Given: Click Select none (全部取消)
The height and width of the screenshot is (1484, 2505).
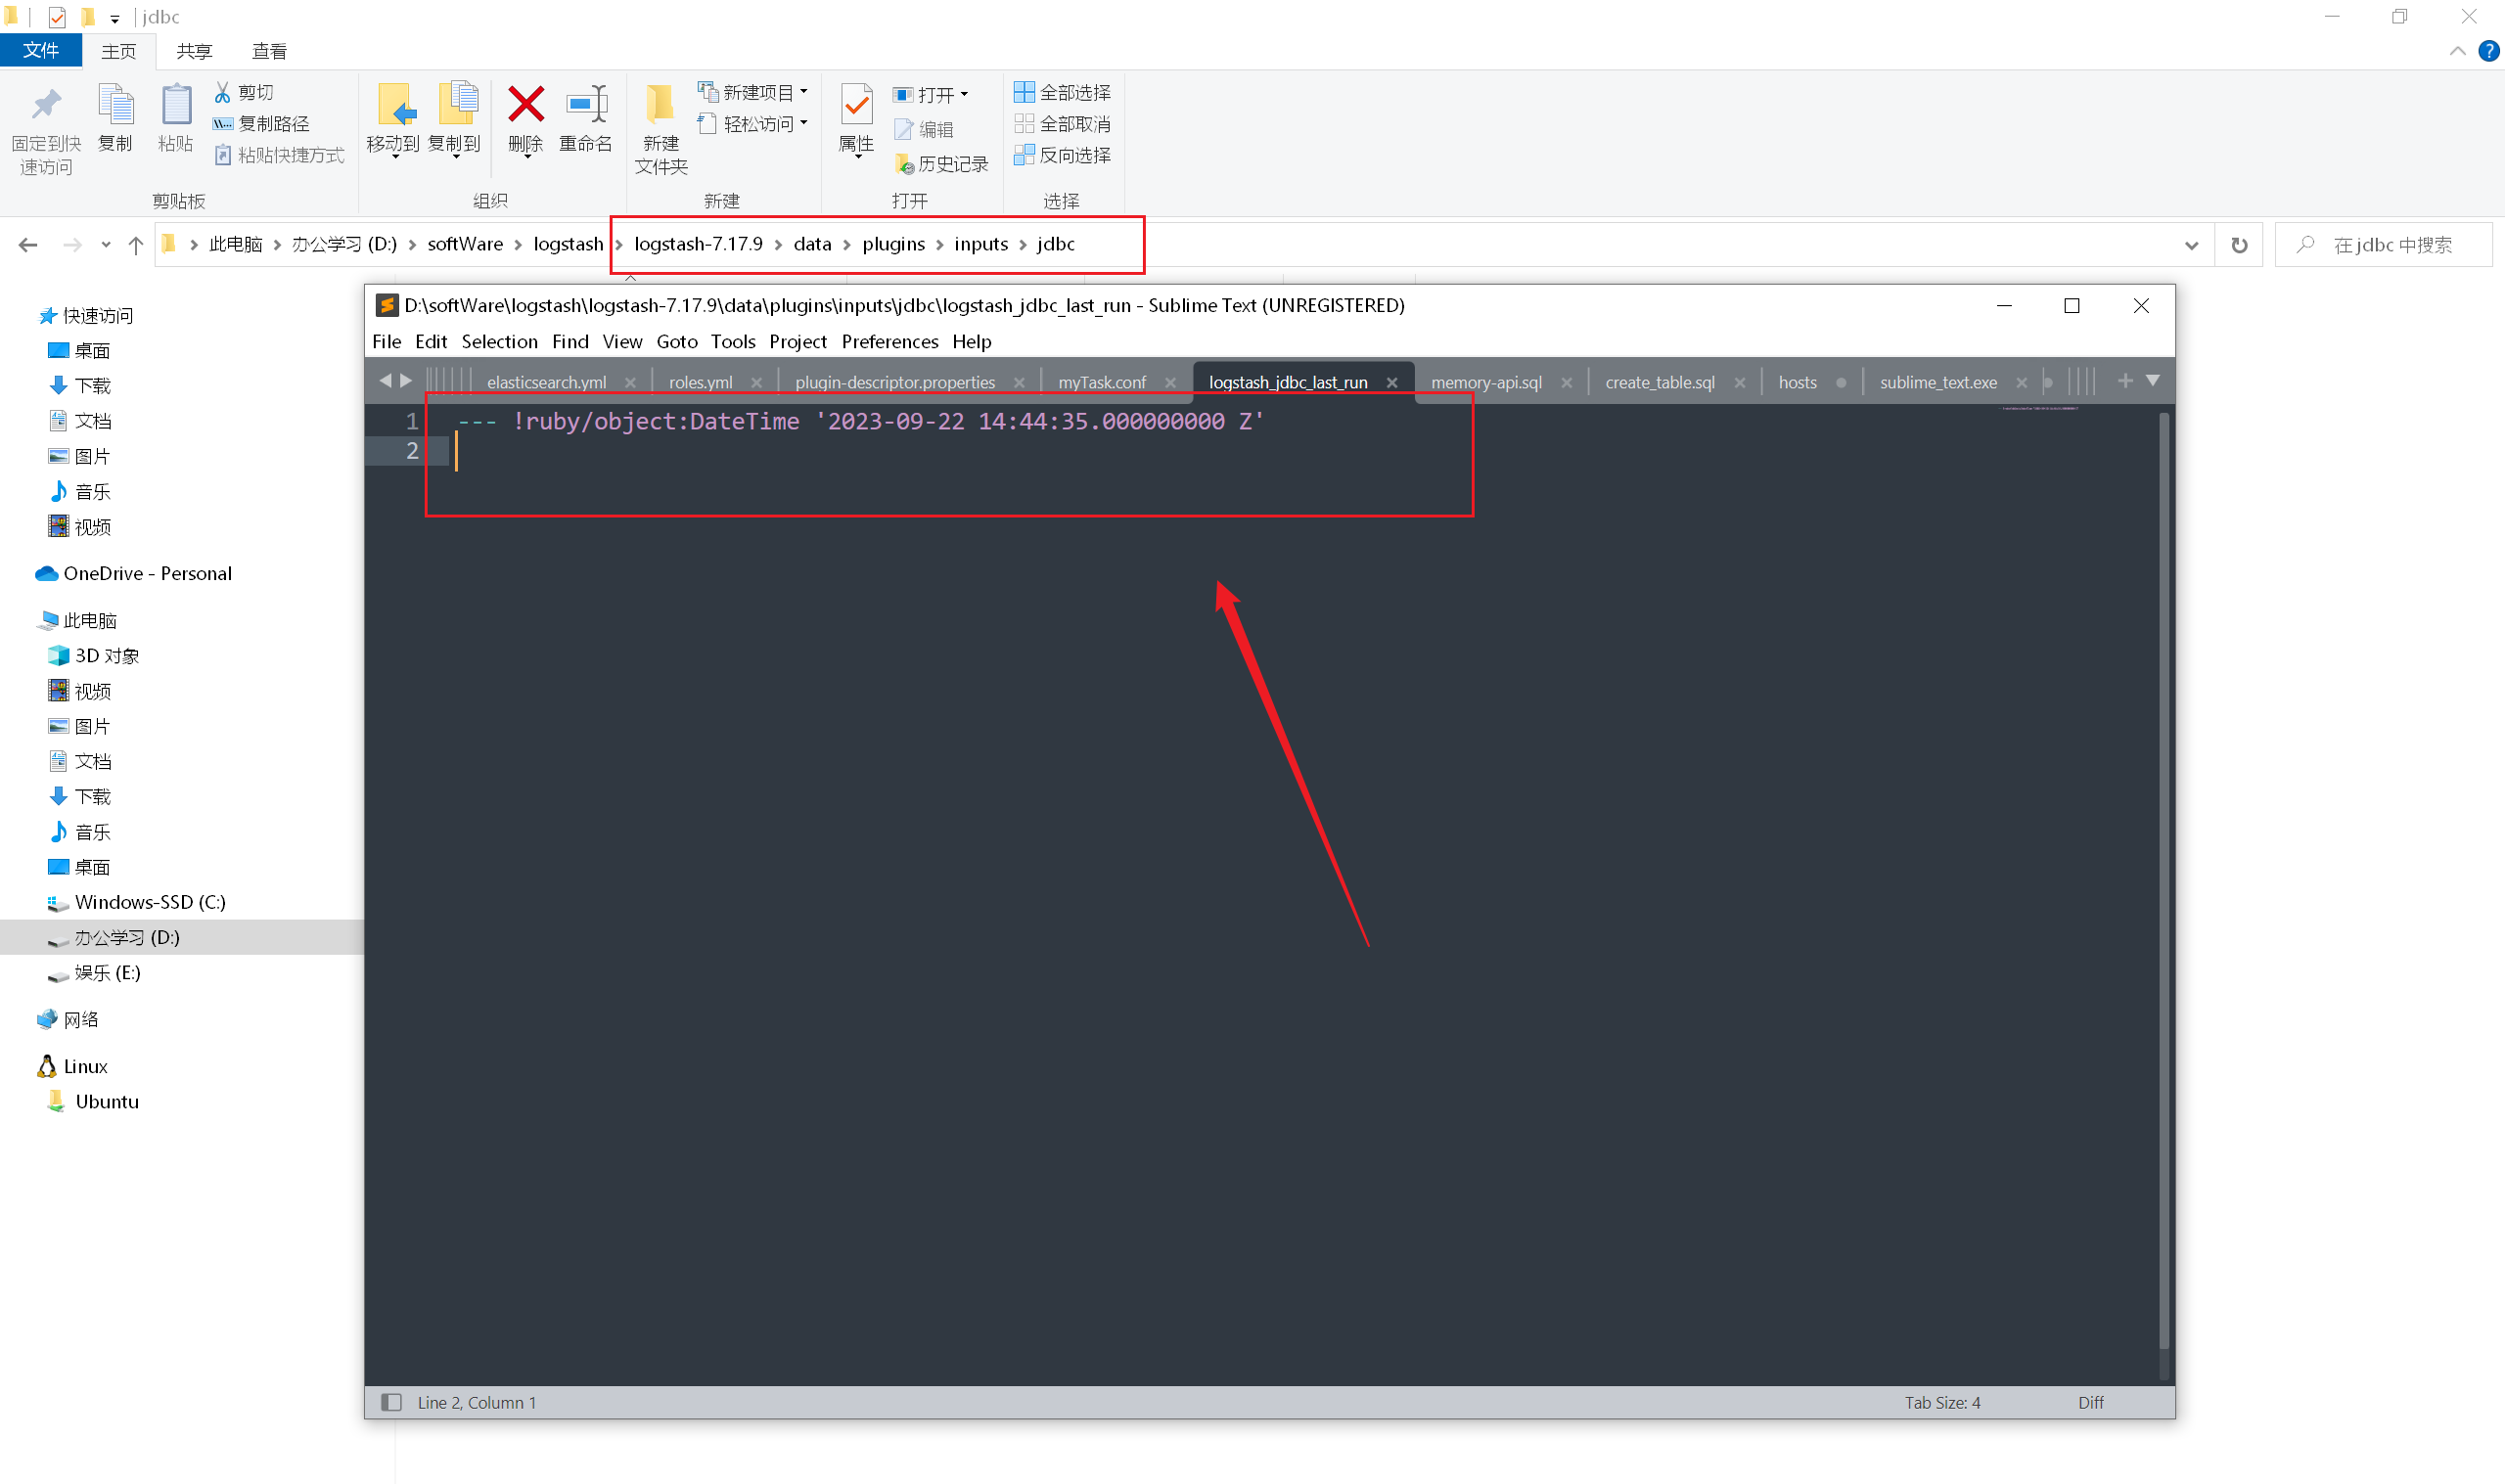Looking at the screenshot, I should pos(1062,124).
